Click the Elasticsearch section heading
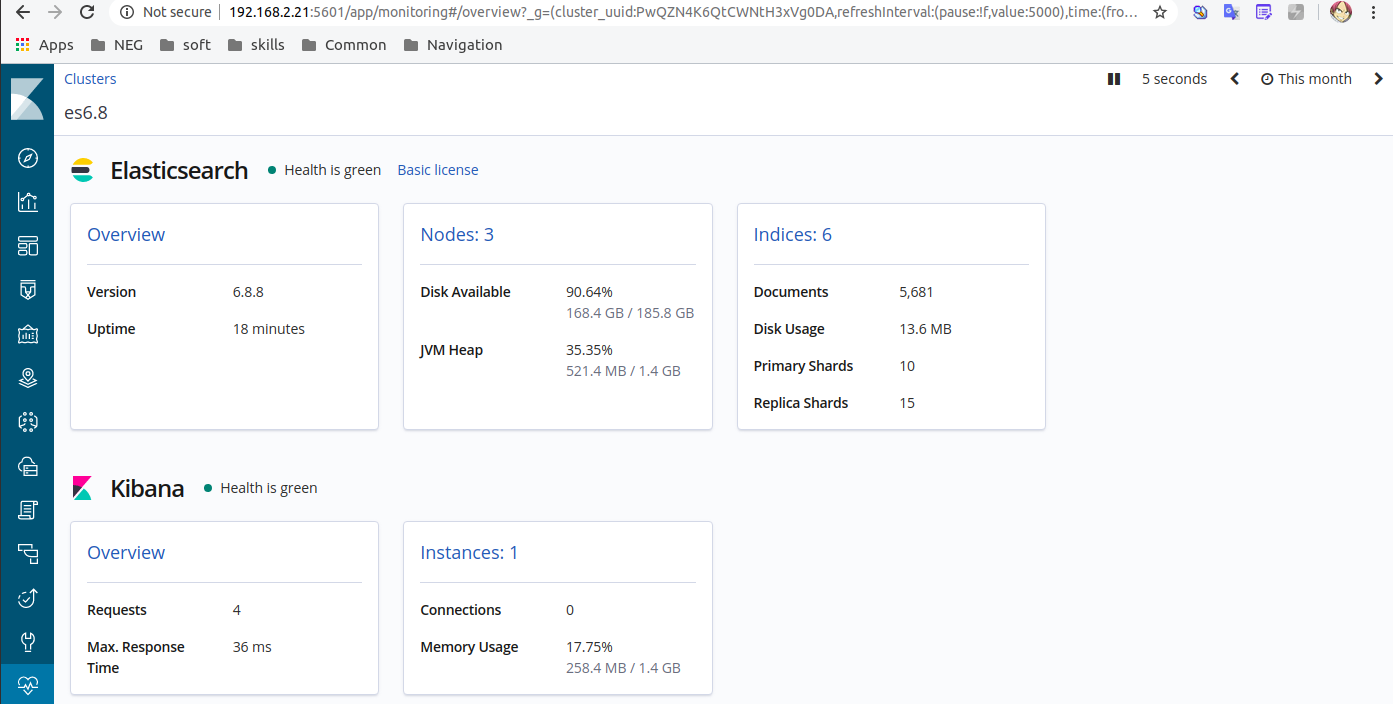 (179, 170)
